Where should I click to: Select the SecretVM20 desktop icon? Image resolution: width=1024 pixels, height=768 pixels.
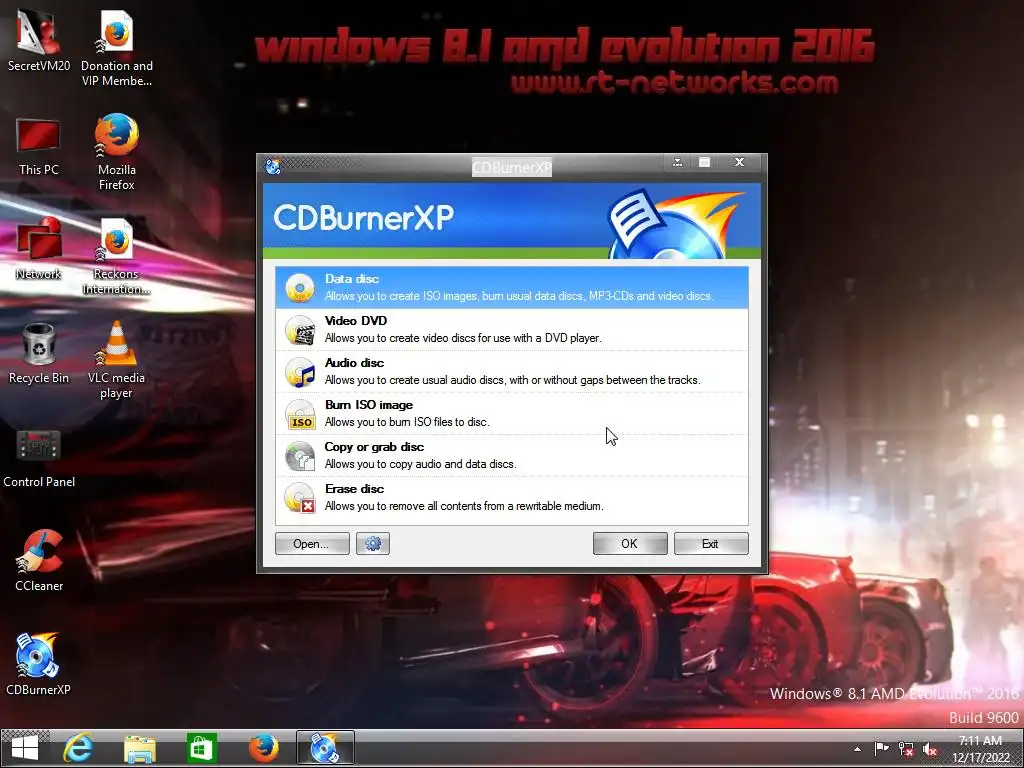point(39,40)
